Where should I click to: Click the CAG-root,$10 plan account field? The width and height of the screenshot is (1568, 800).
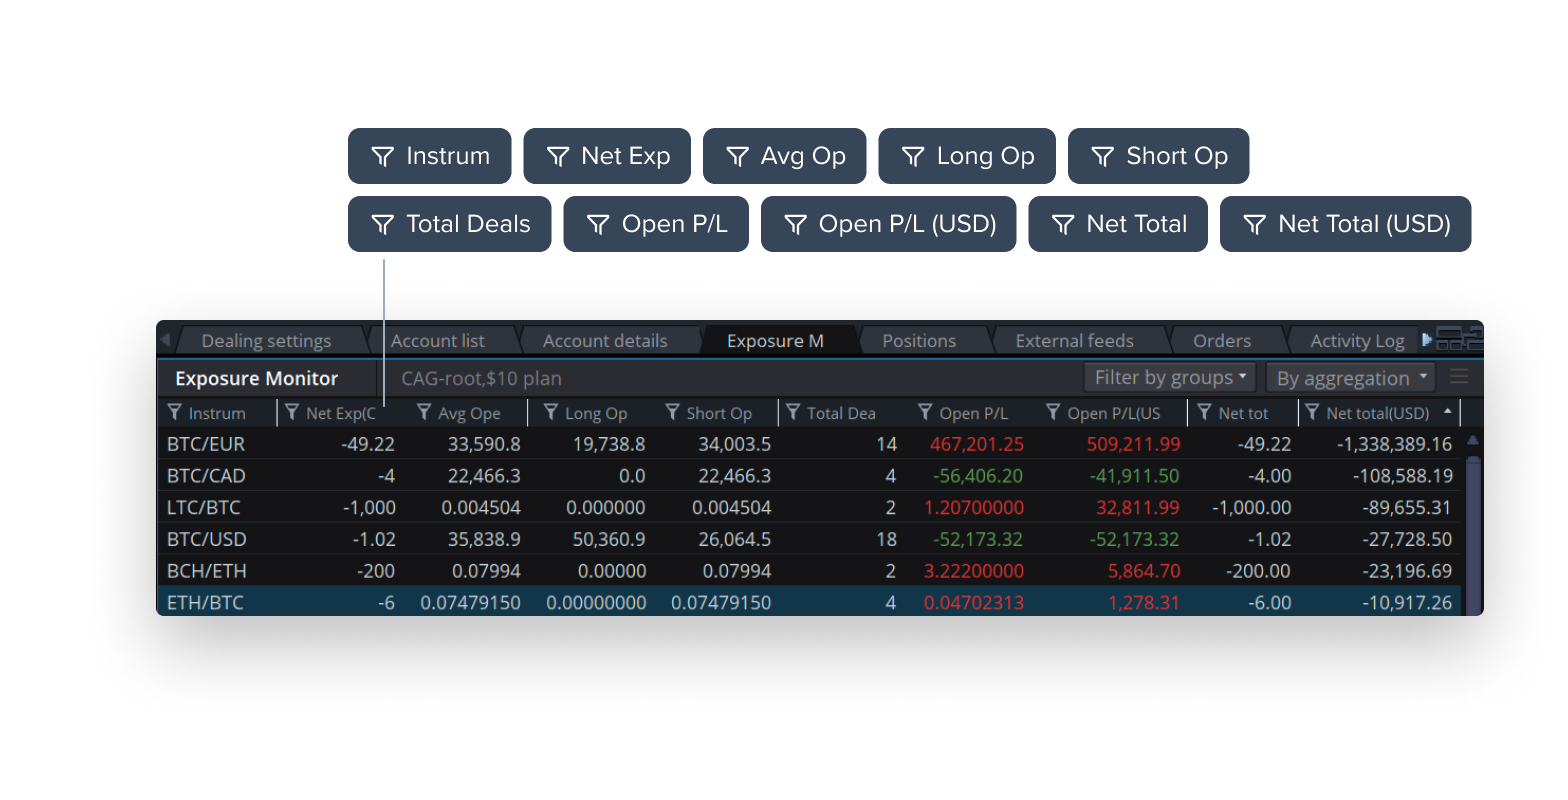click(481, 379)
